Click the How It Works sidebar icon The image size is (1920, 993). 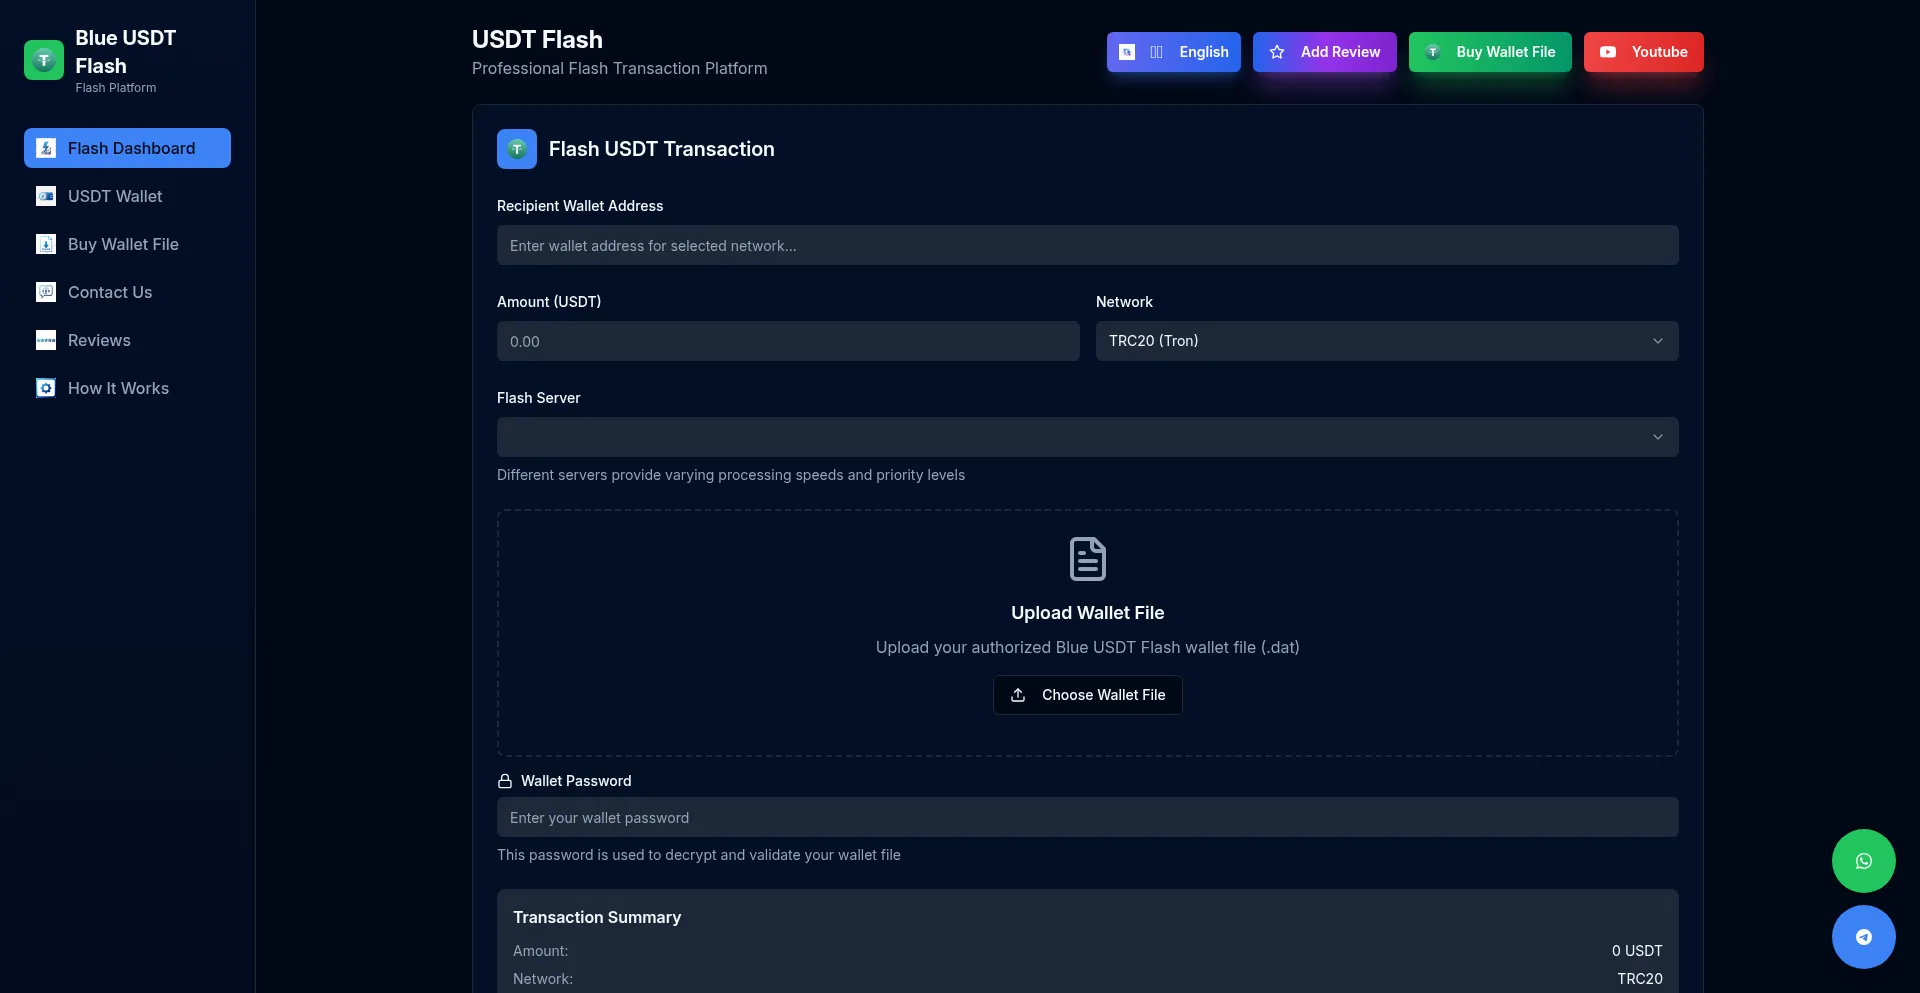pyautogui.click(x=46, y=388)
